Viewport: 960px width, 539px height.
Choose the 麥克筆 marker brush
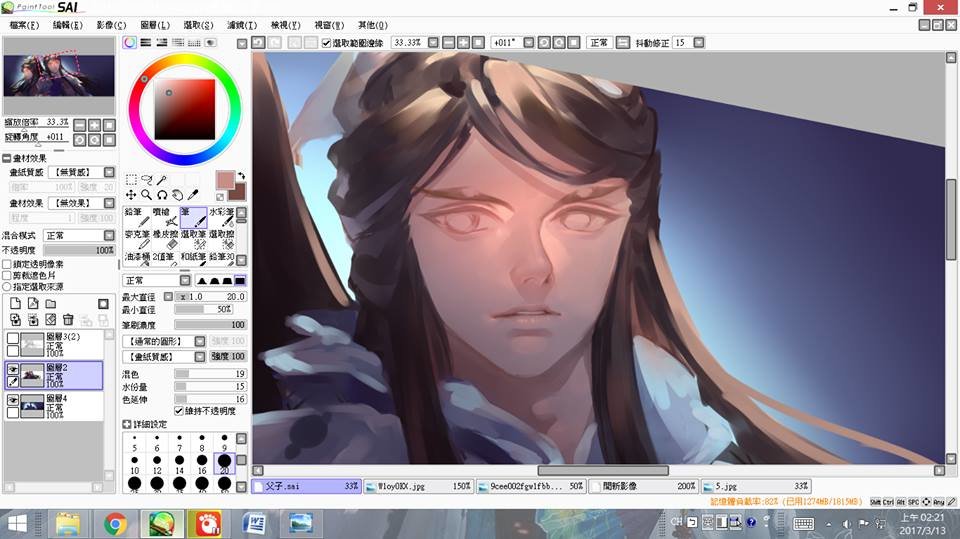coord(137,239)
